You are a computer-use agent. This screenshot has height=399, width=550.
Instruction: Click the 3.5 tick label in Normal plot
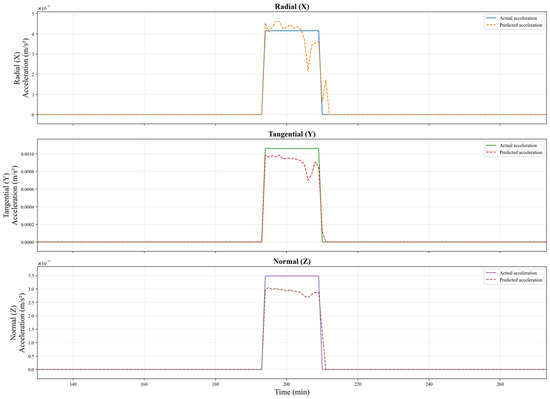(31, 276)
